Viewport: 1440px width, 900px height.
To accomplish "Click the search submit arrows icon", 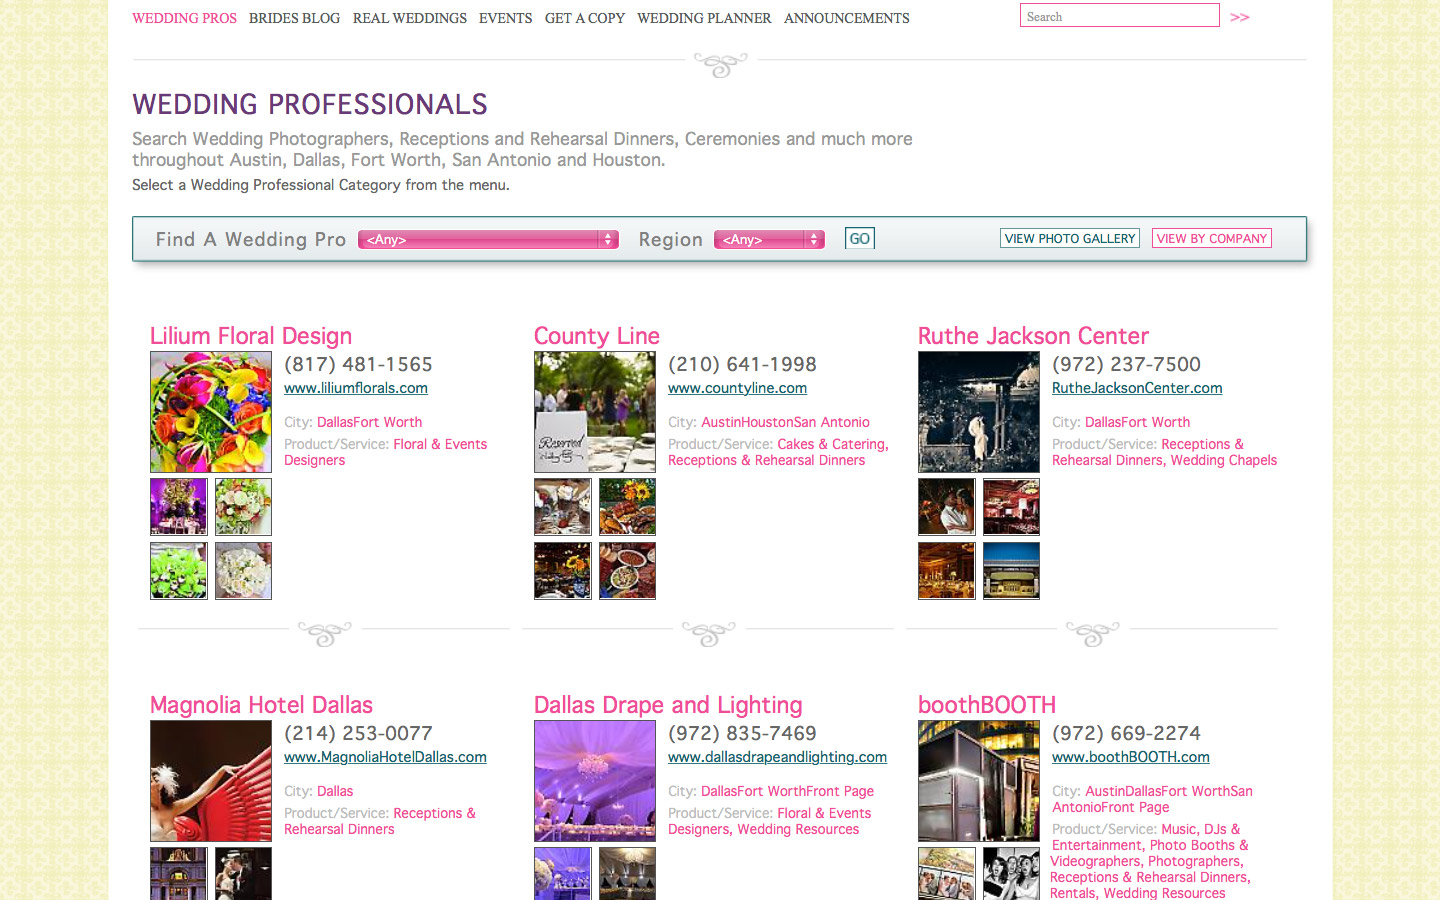I will tap(1239, 17).
